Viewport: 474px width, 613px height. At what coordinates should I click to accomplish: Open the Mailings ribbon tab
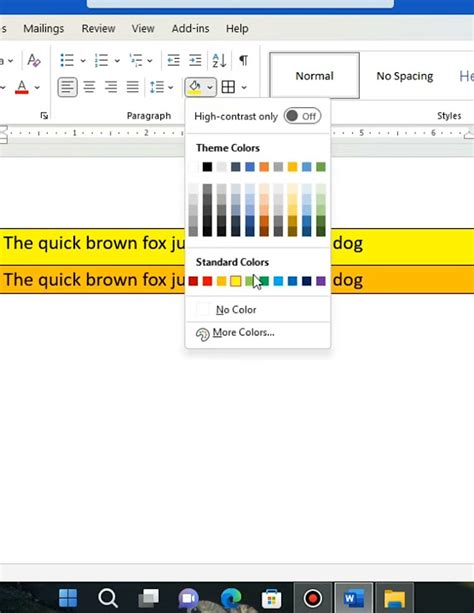point(43,29)
